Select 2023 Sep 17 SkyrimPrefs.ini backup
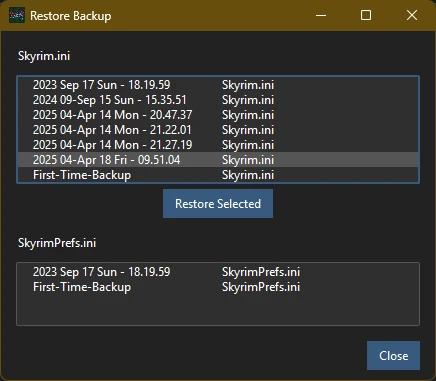The width and height of the screenshot is (436, 381). (218, 272)
